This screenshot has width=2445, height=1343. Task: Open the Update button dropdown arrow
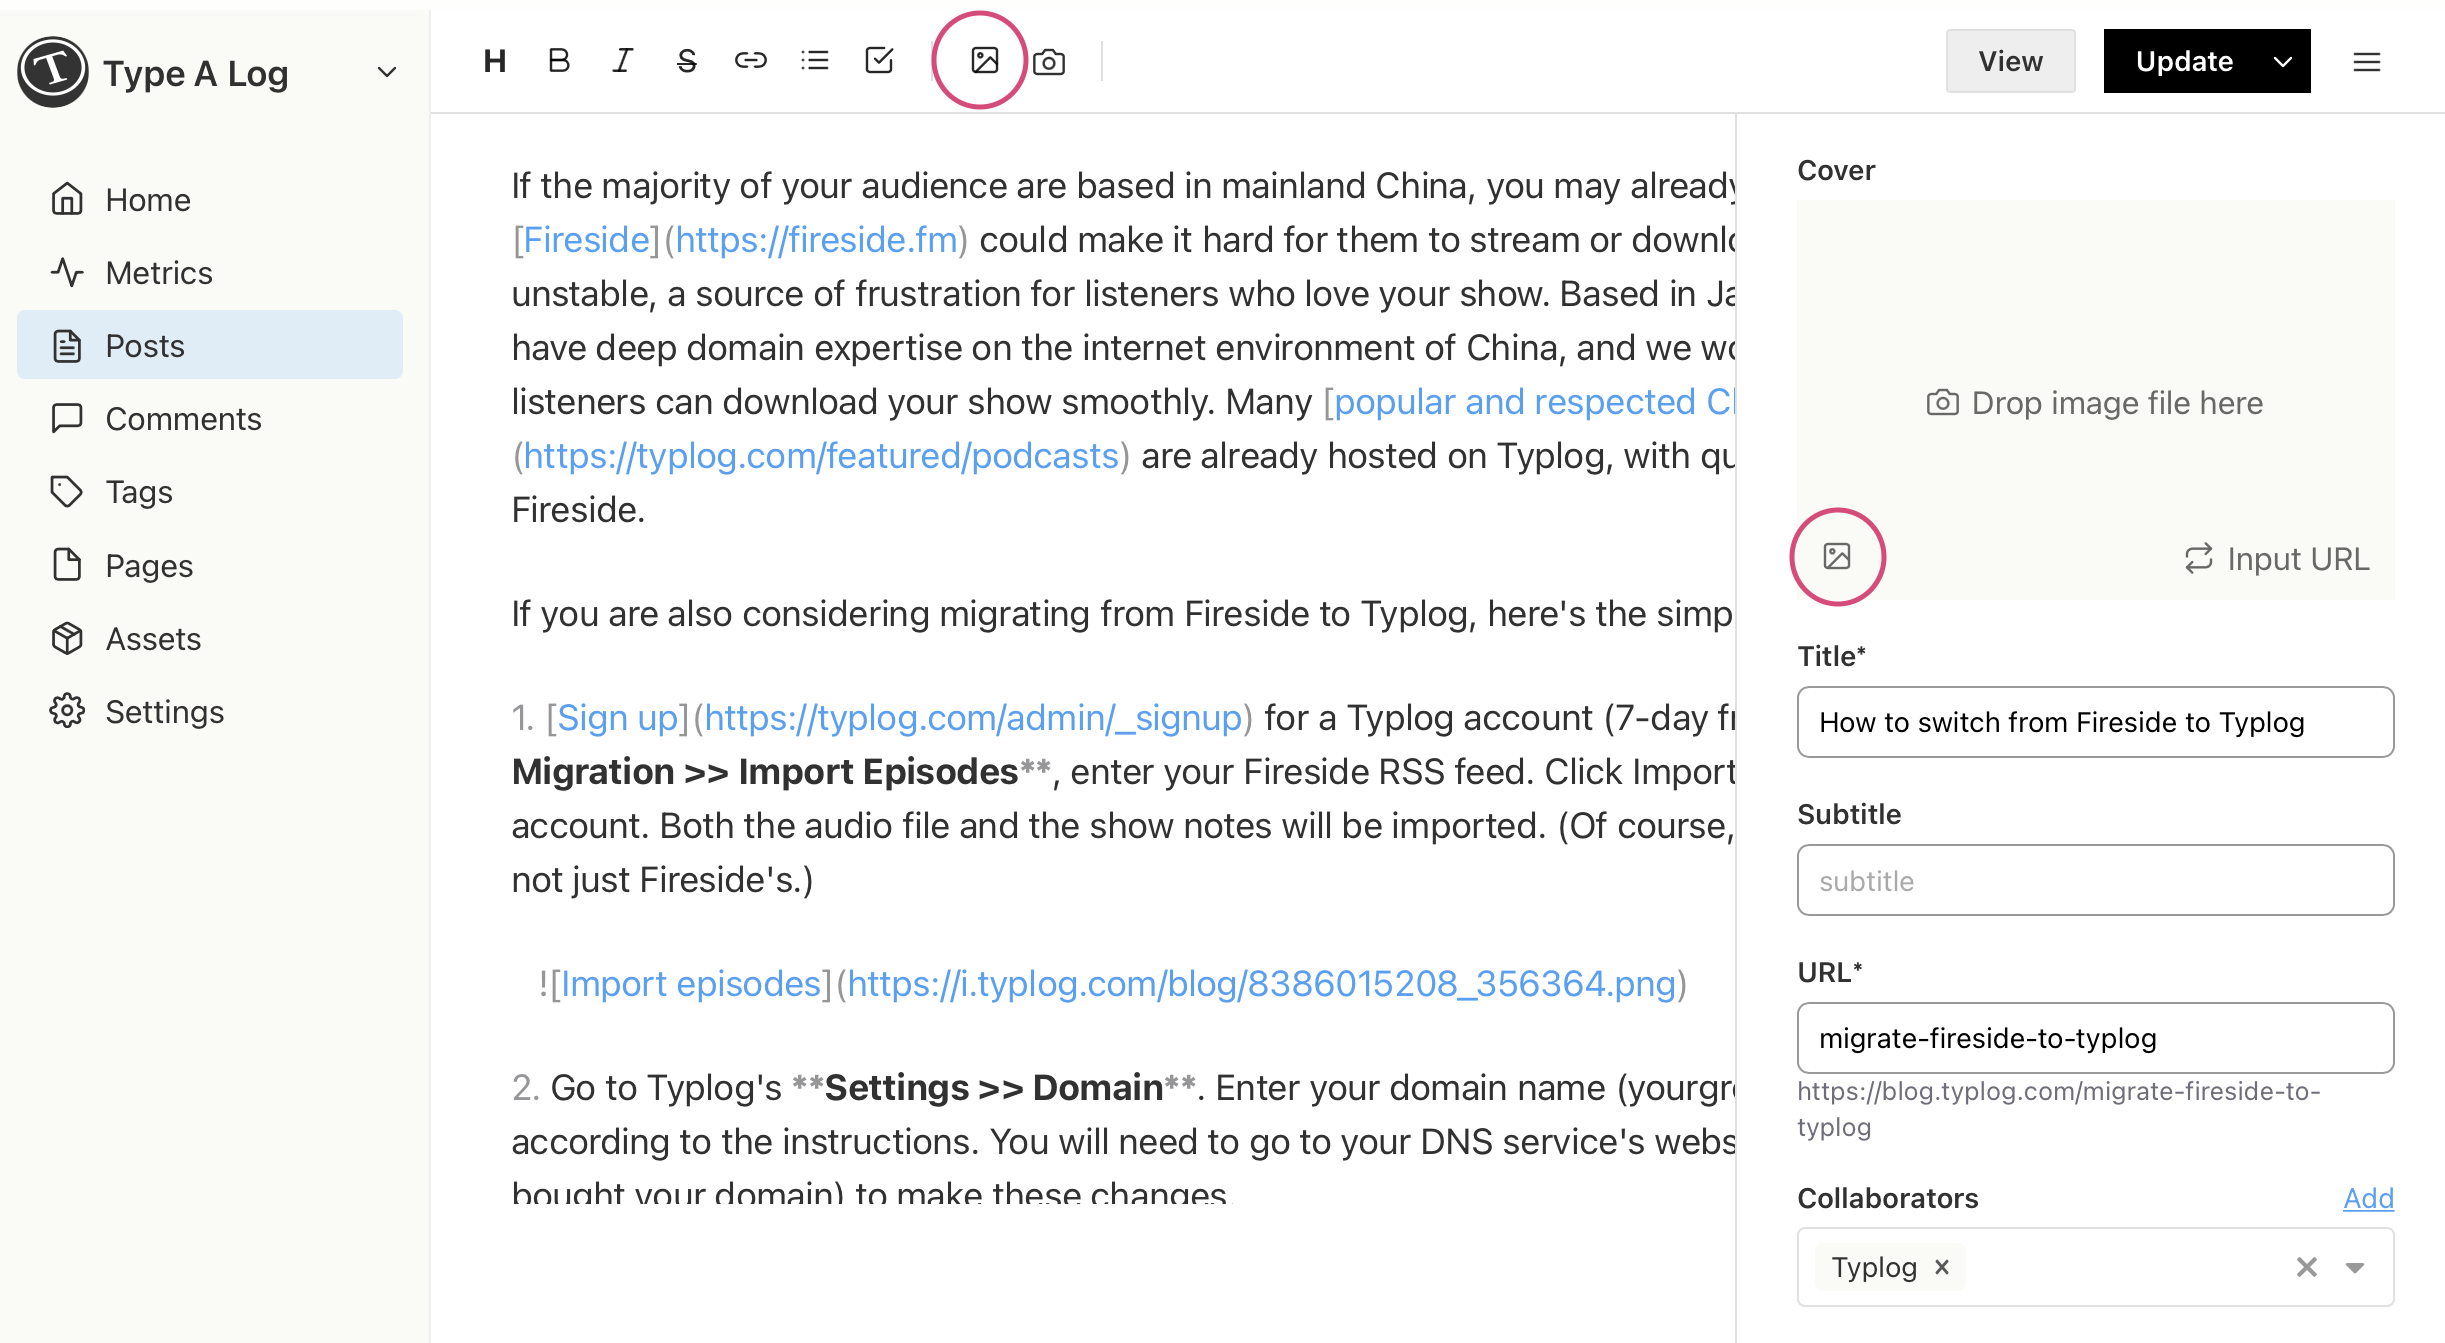tap(2282, 61)
